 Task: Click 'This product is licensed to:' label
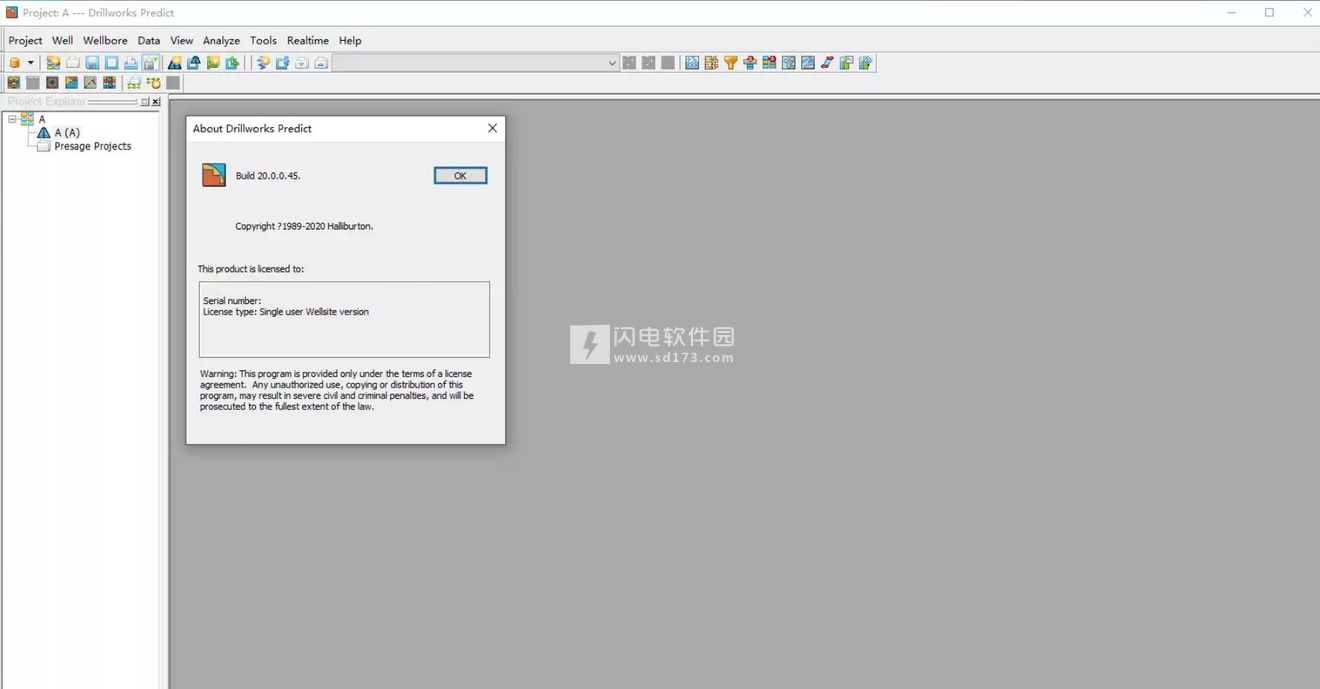[x=251, y=269]
